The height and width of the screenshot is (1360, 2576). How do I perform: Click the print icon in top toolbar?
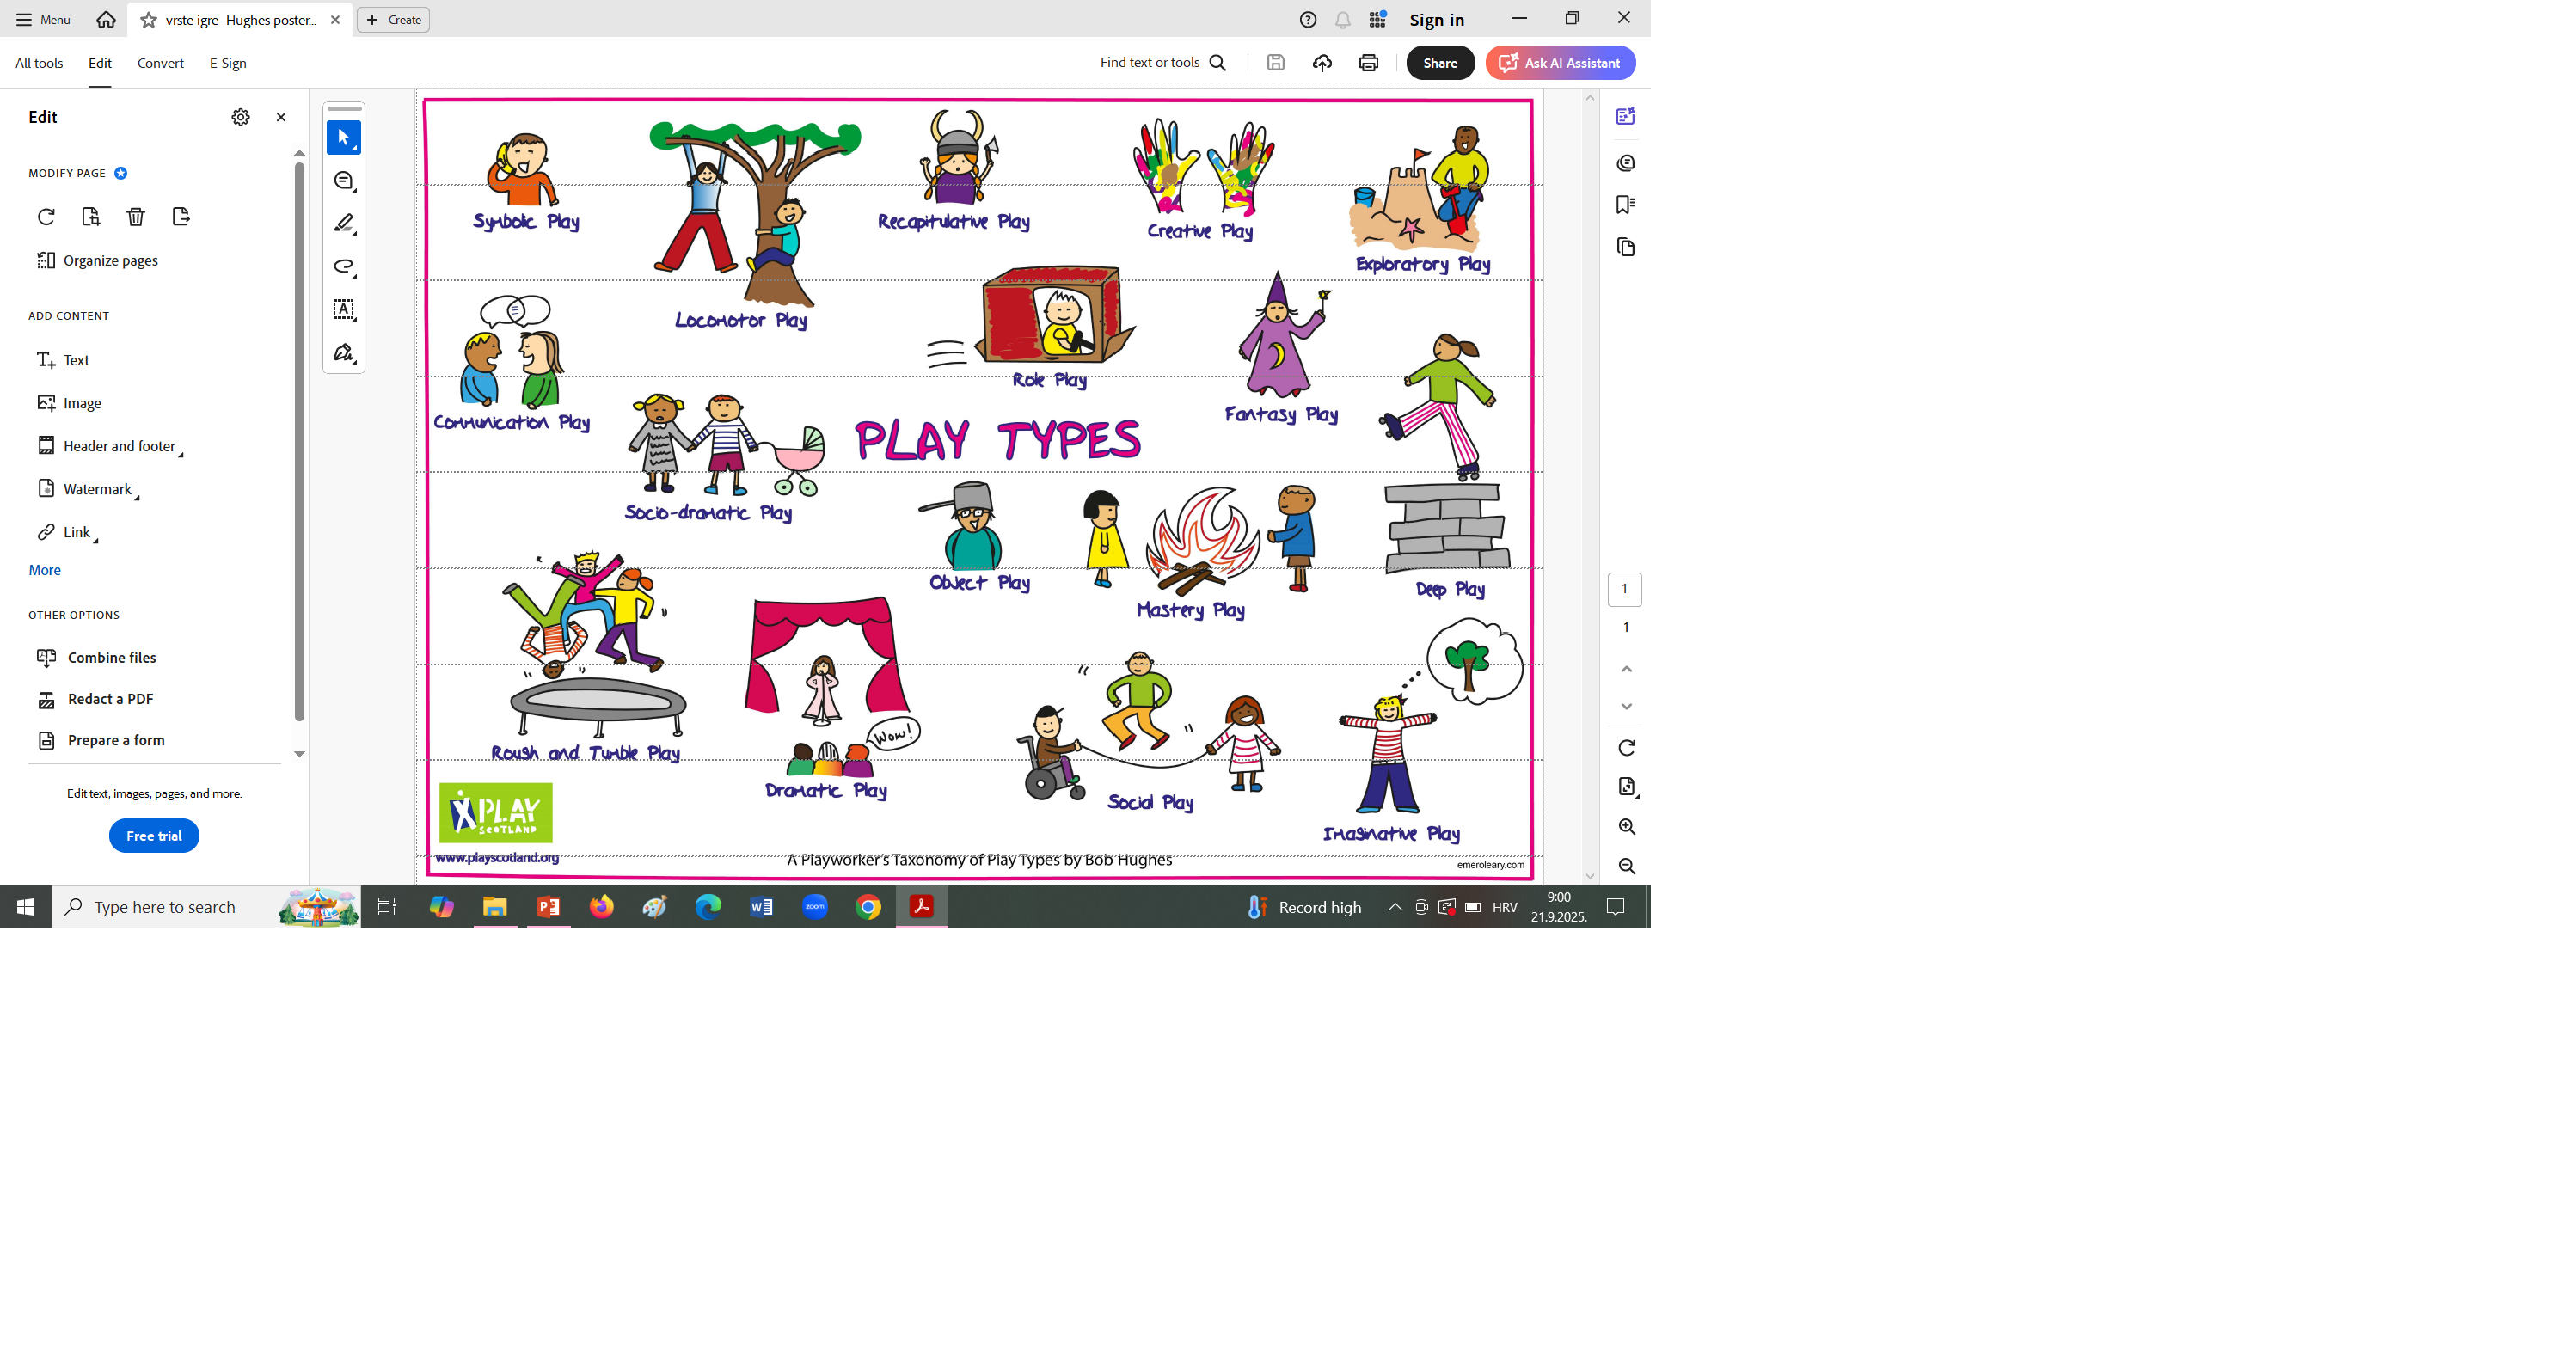1368,63
